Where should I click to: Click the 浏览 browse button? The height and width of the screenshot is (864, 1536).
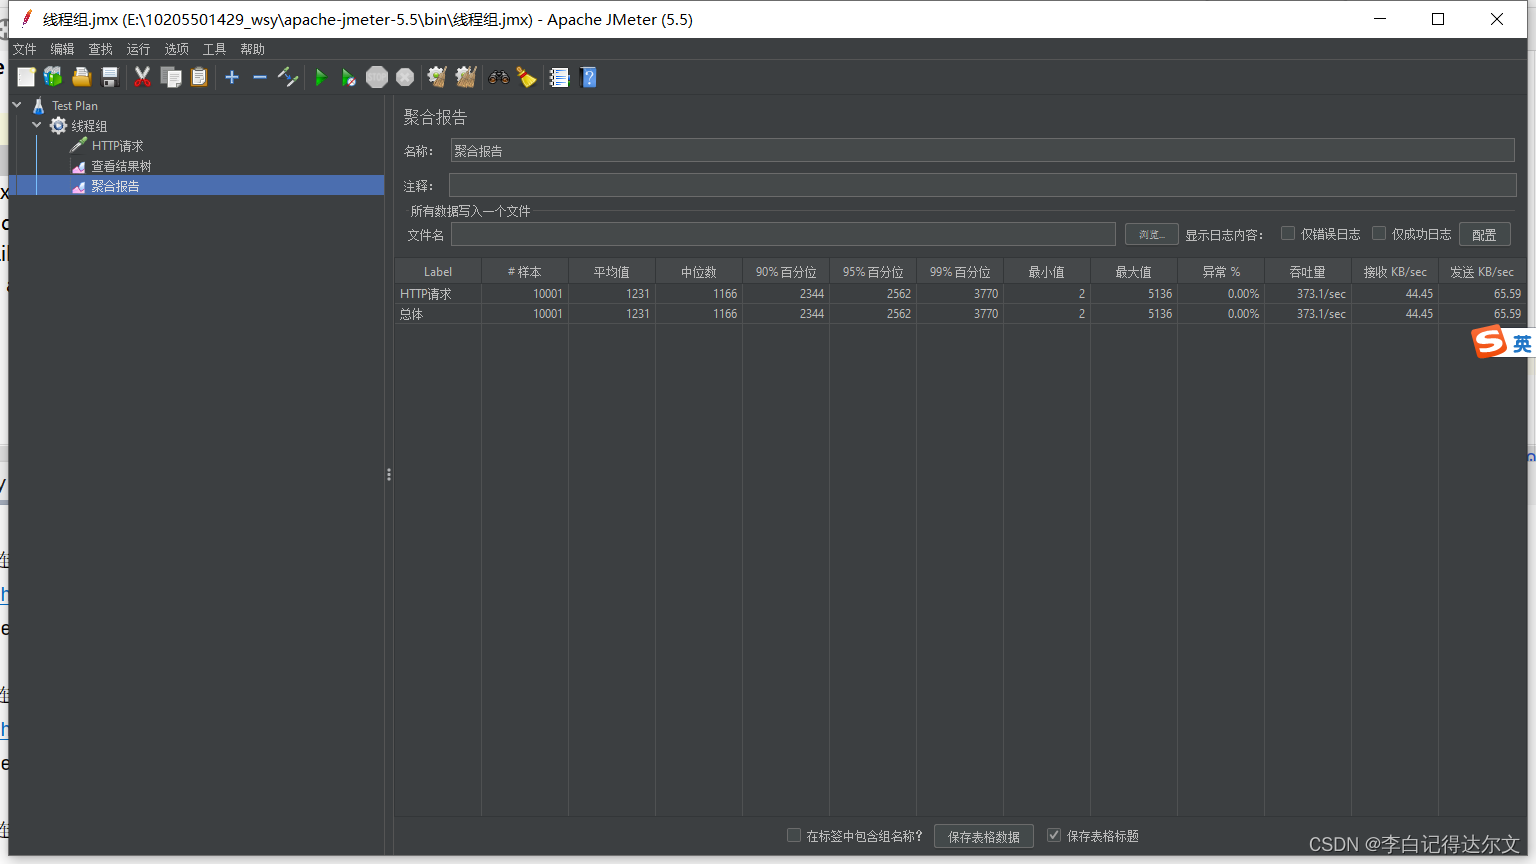(1152, 234)
